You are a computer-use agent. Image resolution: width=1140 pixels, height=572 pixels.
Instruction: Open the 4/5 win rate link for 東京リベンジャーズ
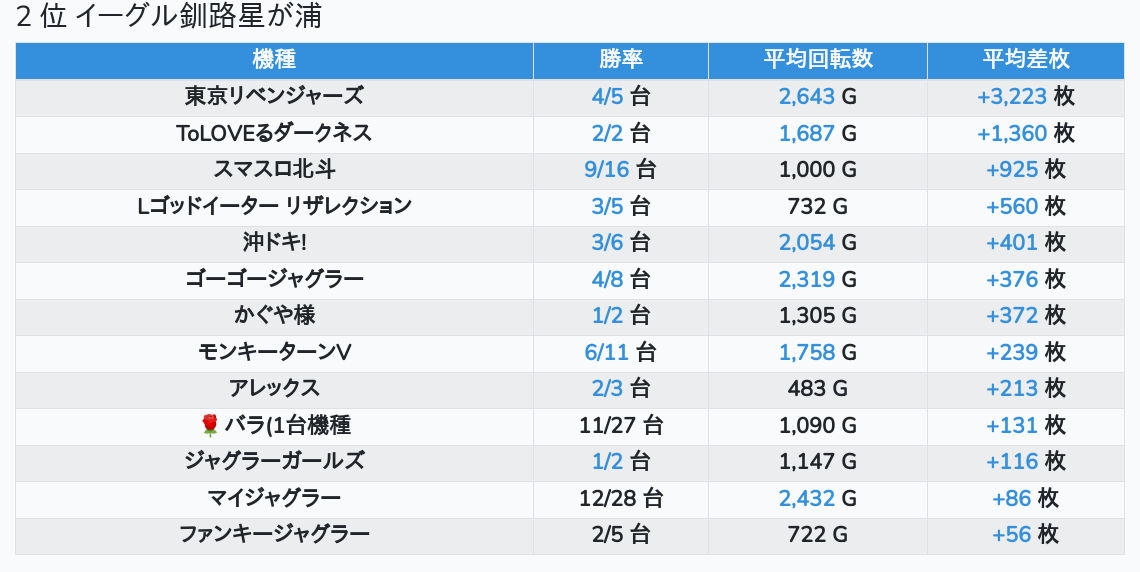(x=607, y=97)
